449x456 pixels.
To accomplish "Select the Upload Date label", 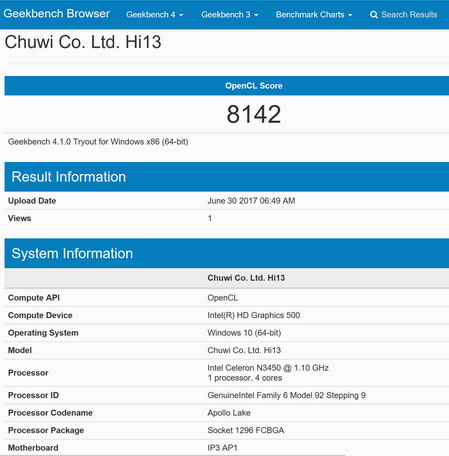I will click(x=32, y=201).
